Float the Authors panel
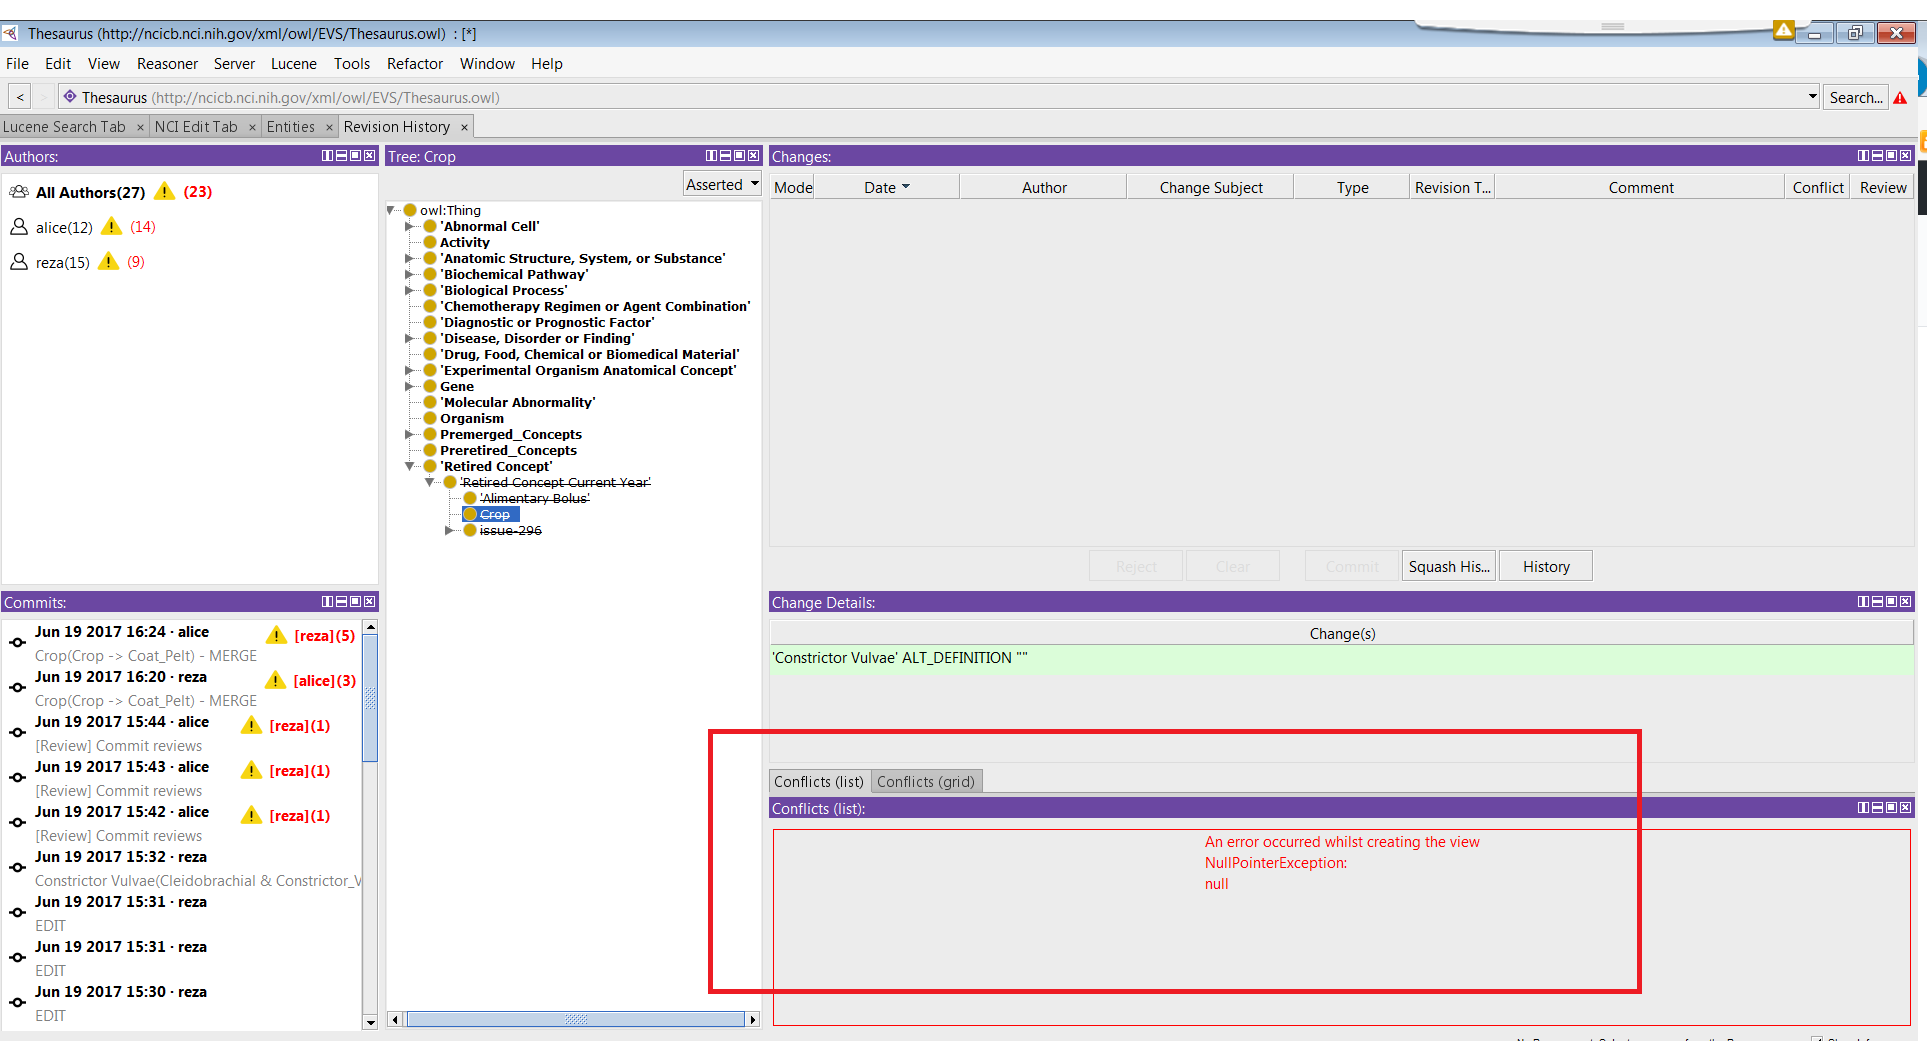 [x=355, y=156]
